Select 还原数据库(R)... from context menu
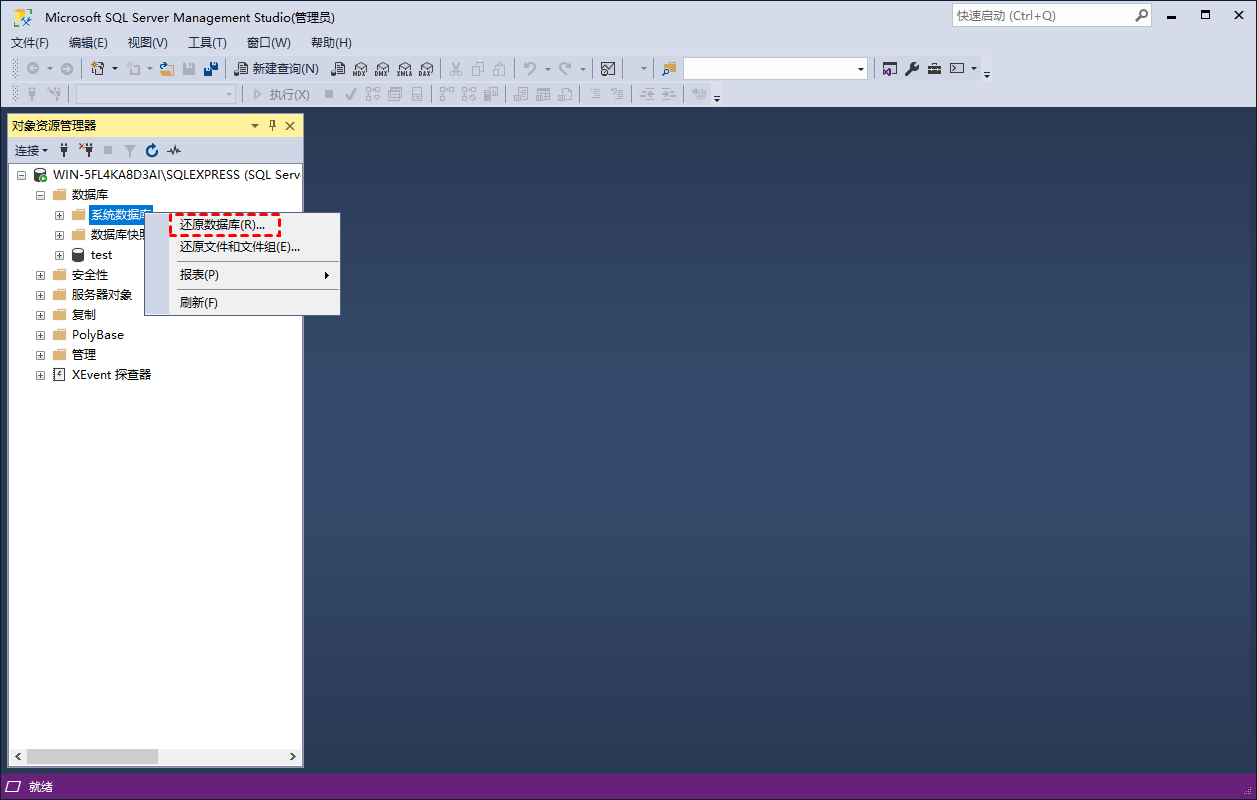Image resolution: width=1257 pixels, height=800 pixels. point(222,225)
